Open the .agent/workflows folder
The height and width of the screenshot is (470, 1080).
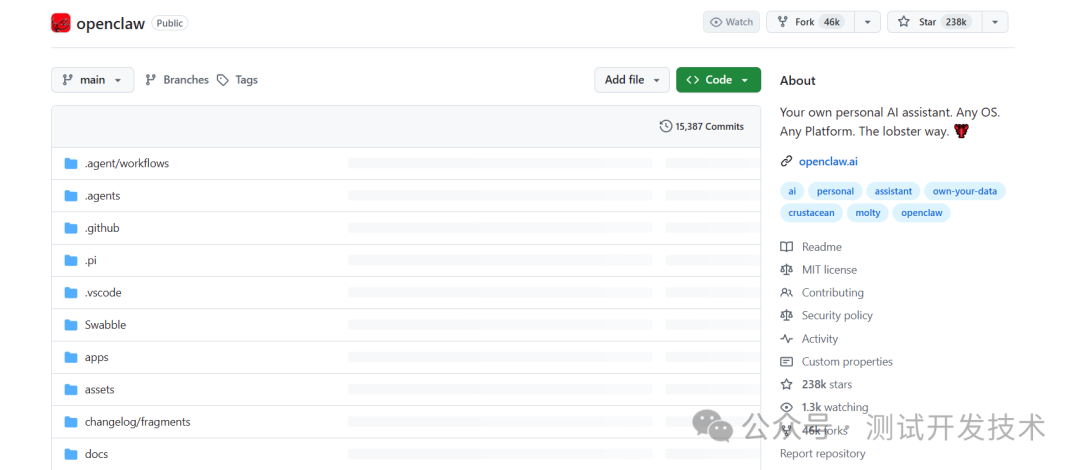(127, 163)
